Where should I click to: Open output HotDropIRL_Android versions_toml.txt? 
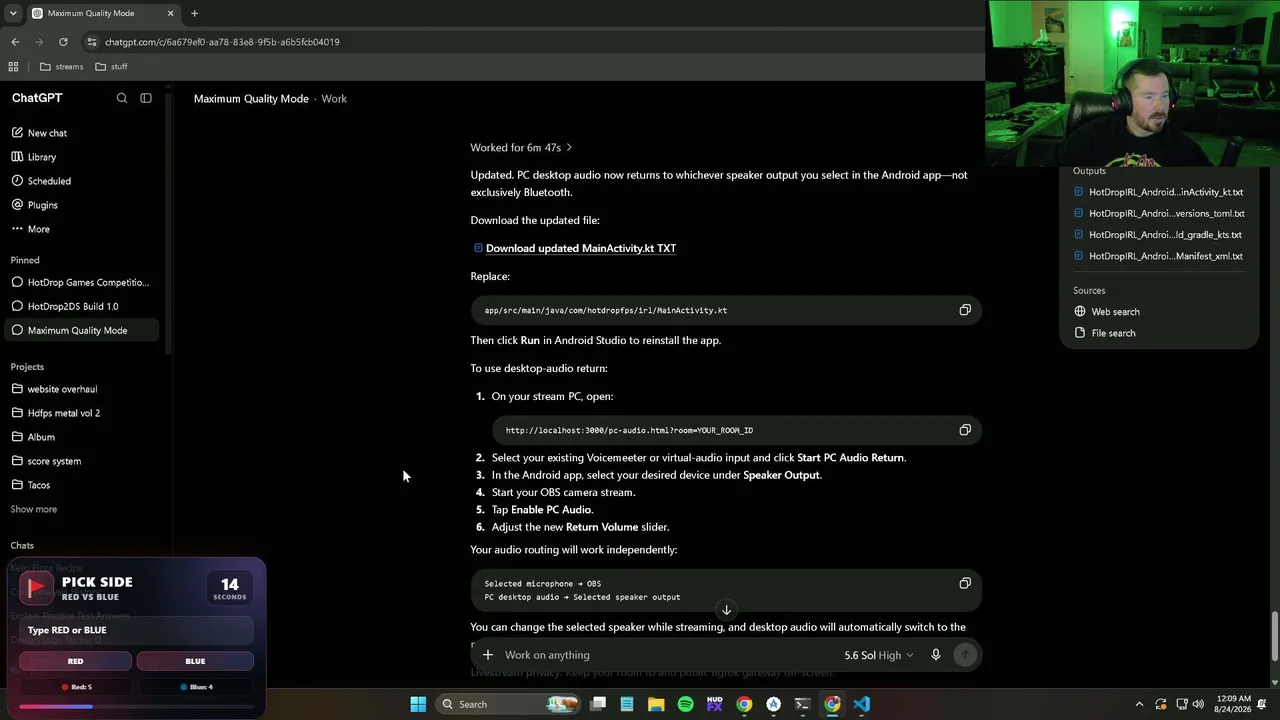click(1158, 213)
